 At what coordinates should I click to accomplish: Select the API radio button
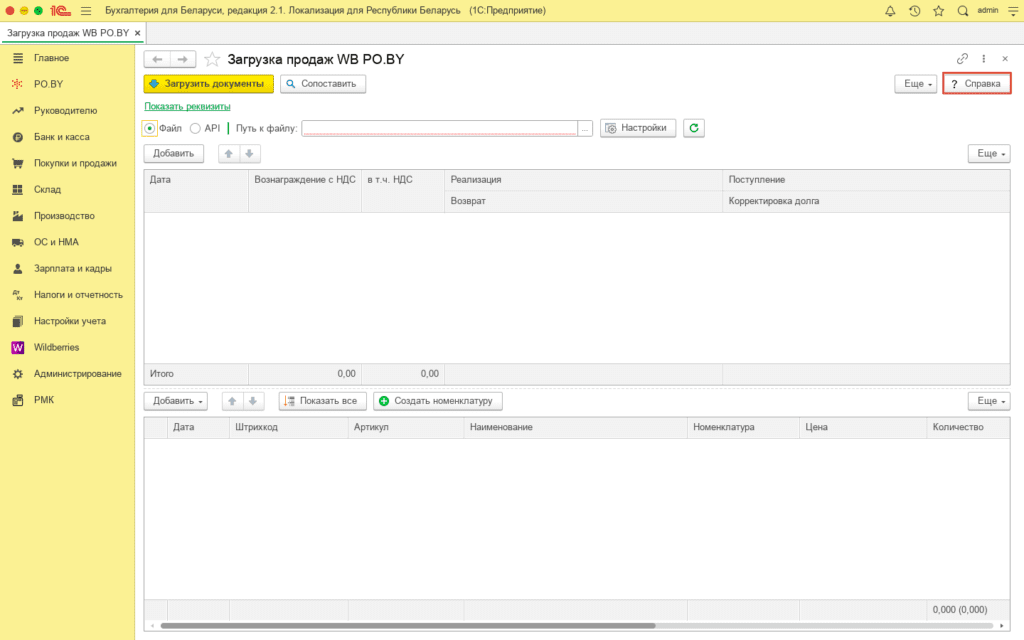tap(196, 128)
